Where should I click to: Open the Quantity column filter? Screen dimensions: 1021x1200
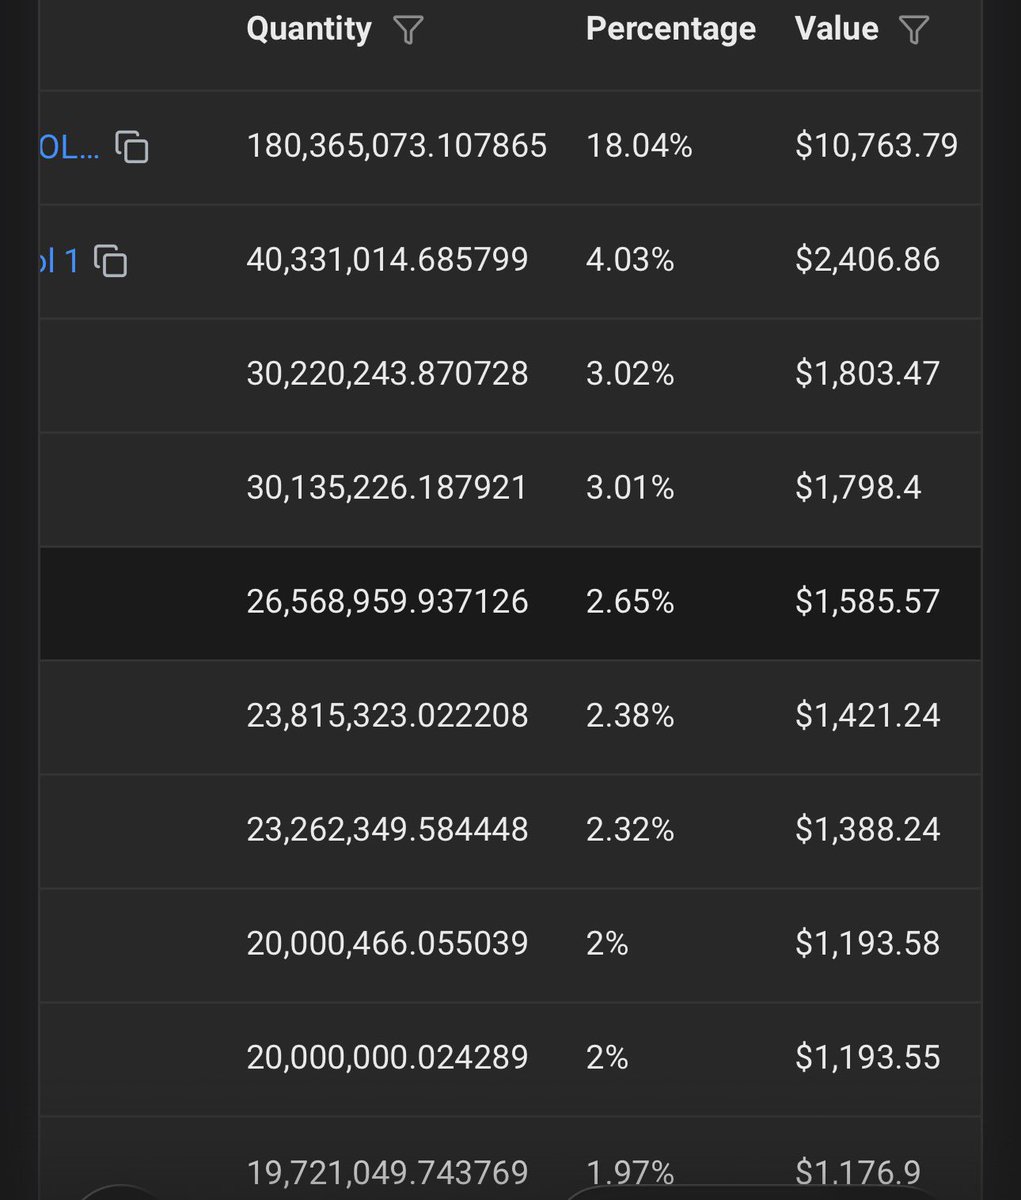point(408,30)
